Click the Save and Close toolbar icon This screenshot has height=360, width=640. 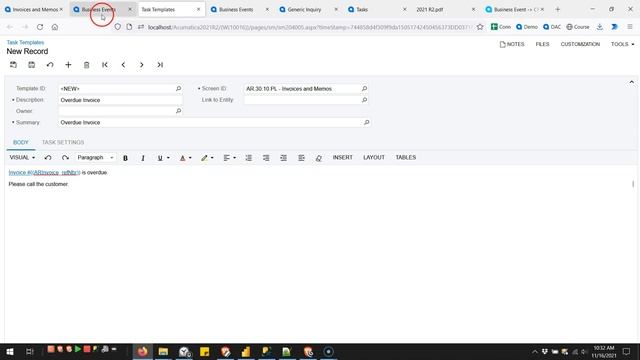coord(13,65)
